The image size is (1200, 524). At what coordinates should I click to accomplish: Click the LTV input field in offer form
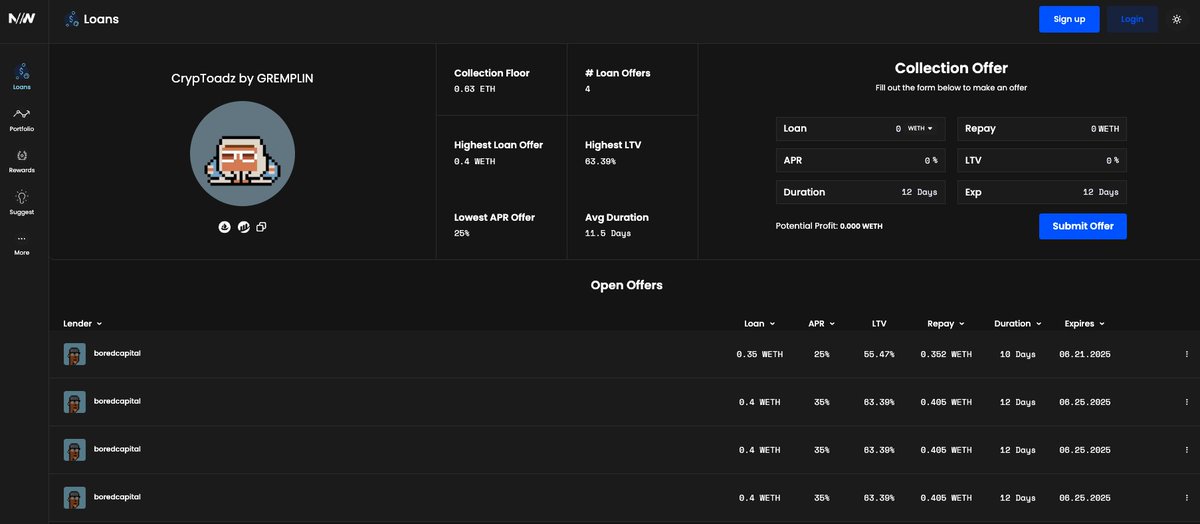(x=1042, y=160)
